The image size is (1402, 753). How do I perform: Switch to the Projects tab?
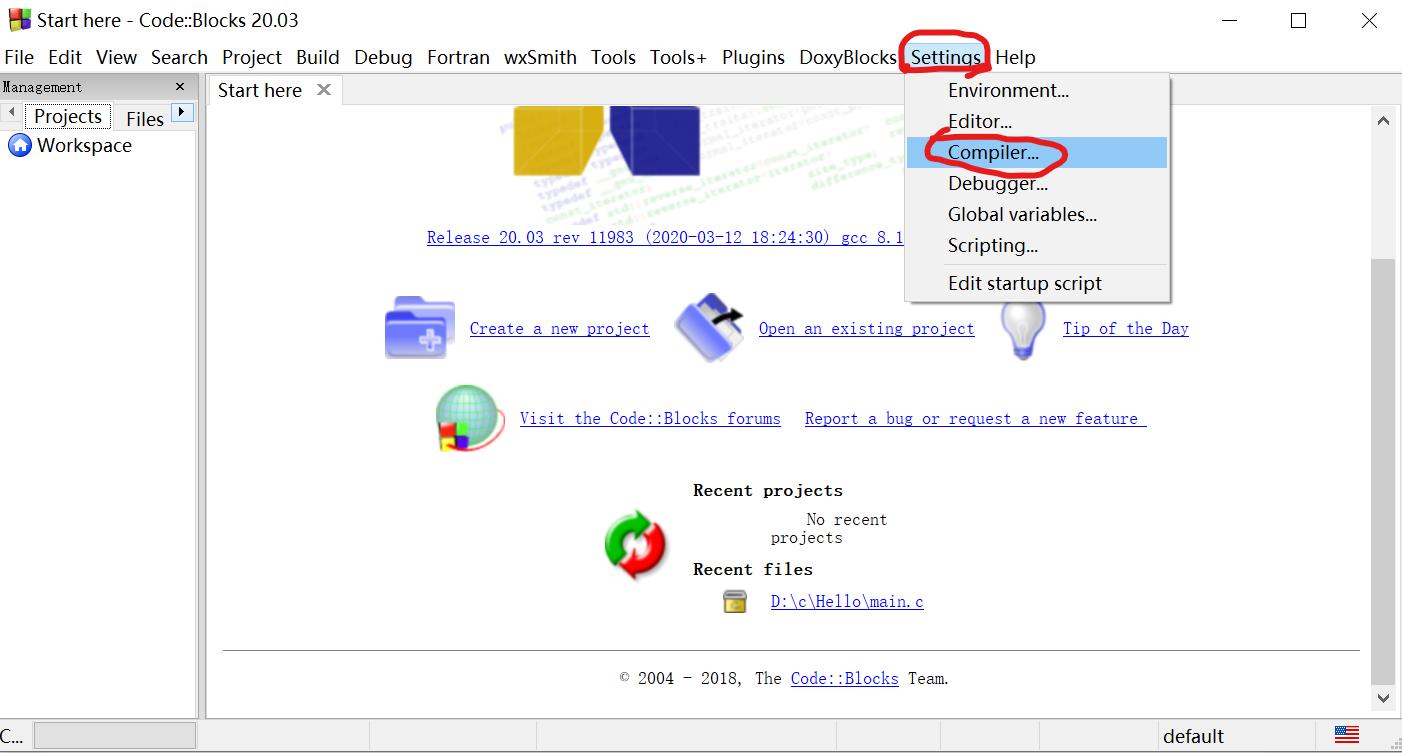(68, 116)
